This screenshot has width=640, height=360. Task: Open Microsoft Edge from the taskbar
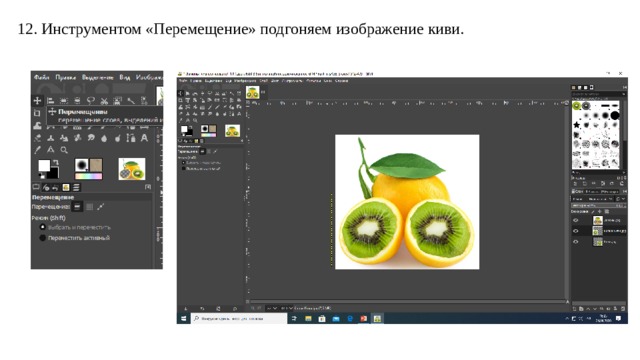coord(350,319)
